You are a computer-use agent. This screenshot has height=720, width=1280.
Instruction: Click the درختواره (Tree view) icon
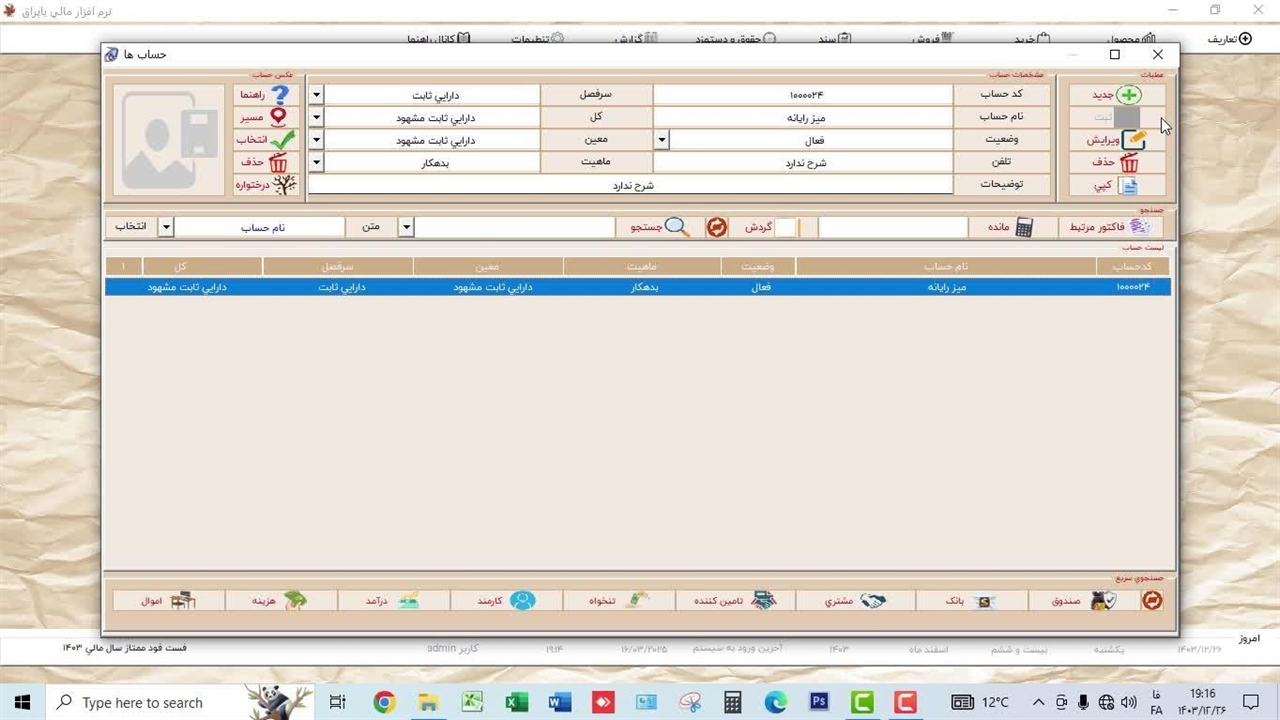click(x=284, y=185)
